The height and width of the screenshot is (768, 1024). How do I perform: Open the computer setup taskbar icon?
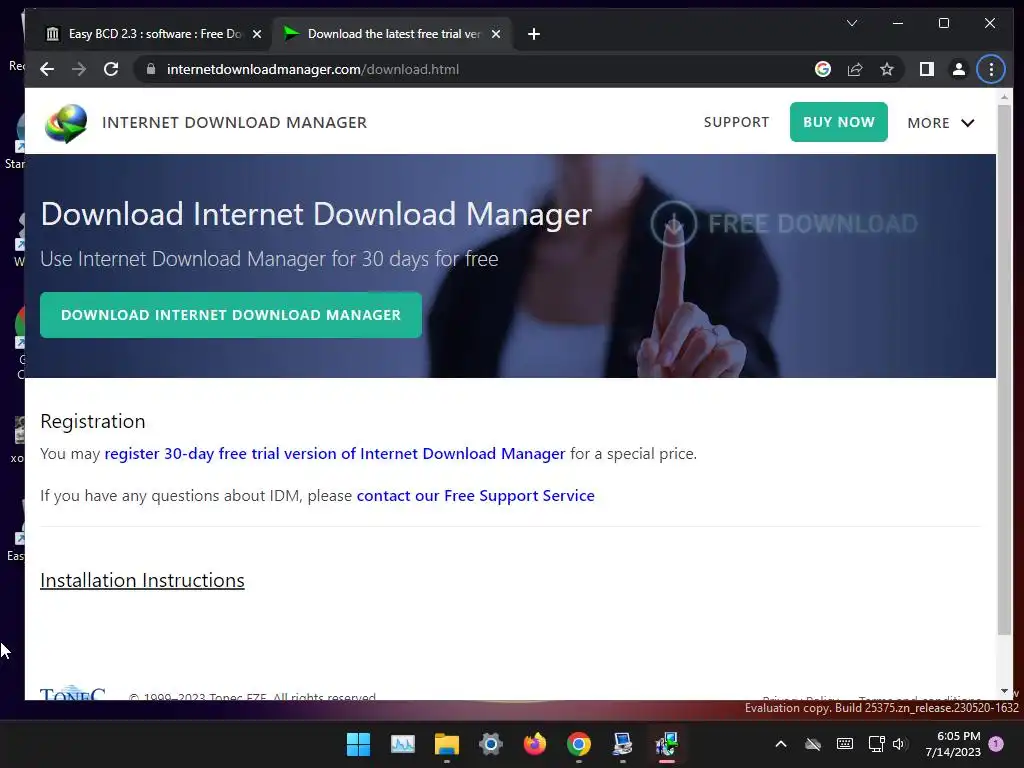tap(623, 744)
